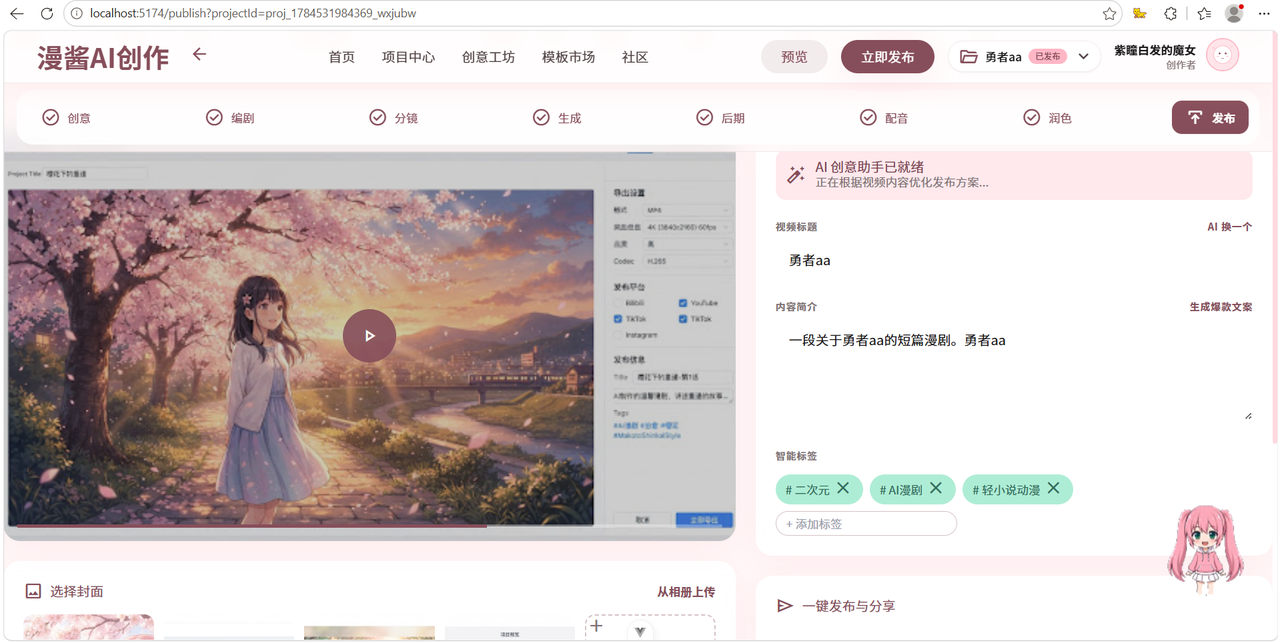Screen dimensions: 1280x643
Task: Open the pink face user avatar
Action: coord(1222,55)
